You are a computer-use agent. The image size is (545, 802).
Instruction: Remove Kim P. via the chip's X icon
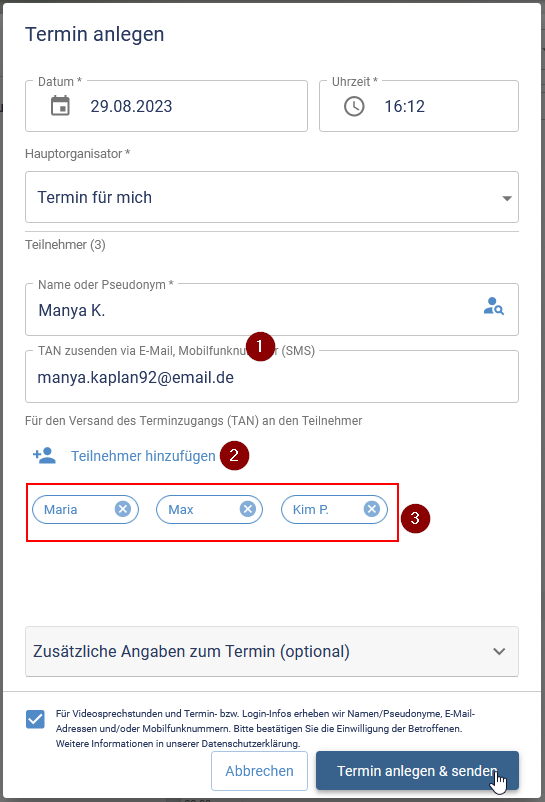pyautogui.click(x=372, y=509)
